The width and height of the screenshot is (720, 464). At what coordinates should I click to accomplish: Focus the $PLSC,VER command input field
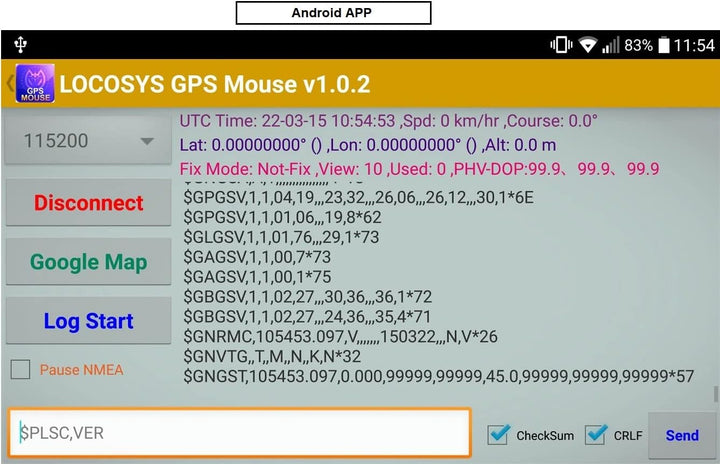(x=240, y=433)
